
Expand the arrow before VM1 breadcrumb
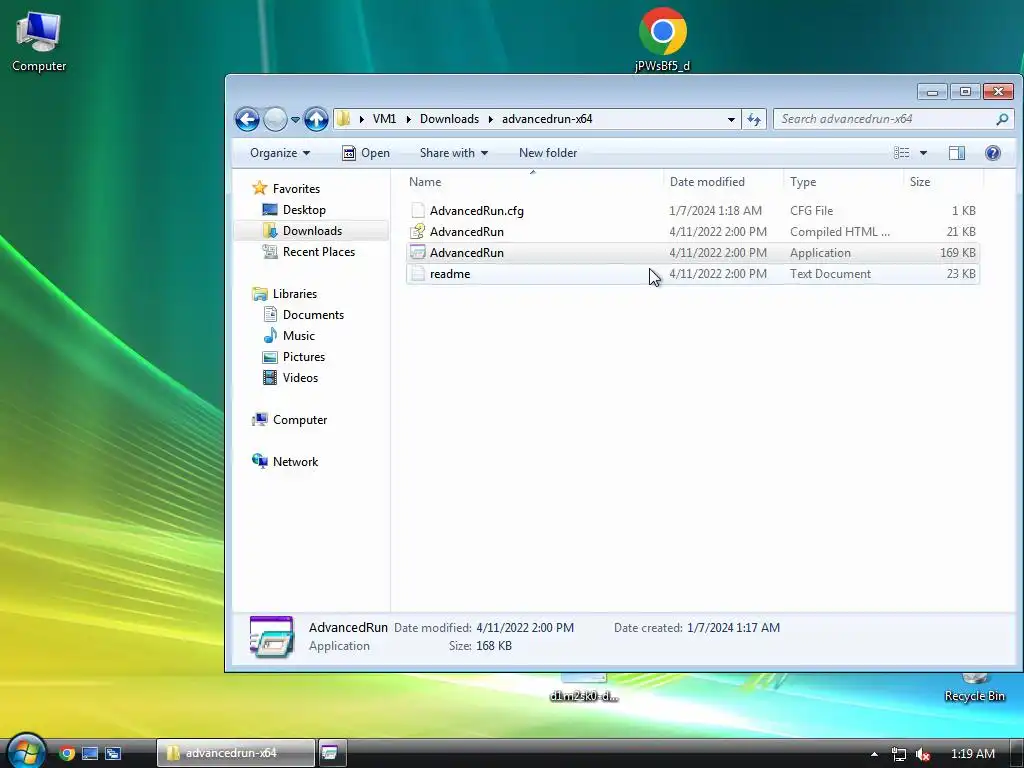pyautogui.click(x=361, y=120)
